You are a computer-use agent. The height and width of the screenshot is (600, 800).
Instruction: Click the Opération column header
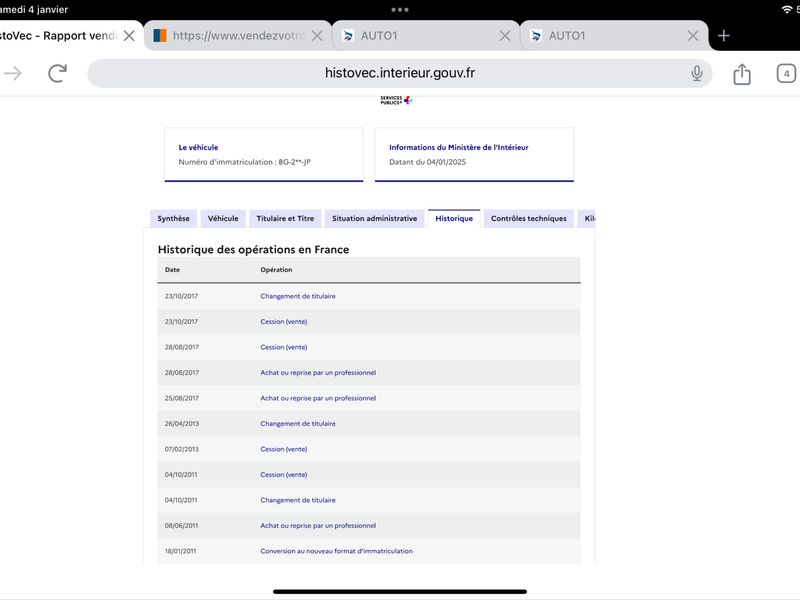(x=276, y=269)
